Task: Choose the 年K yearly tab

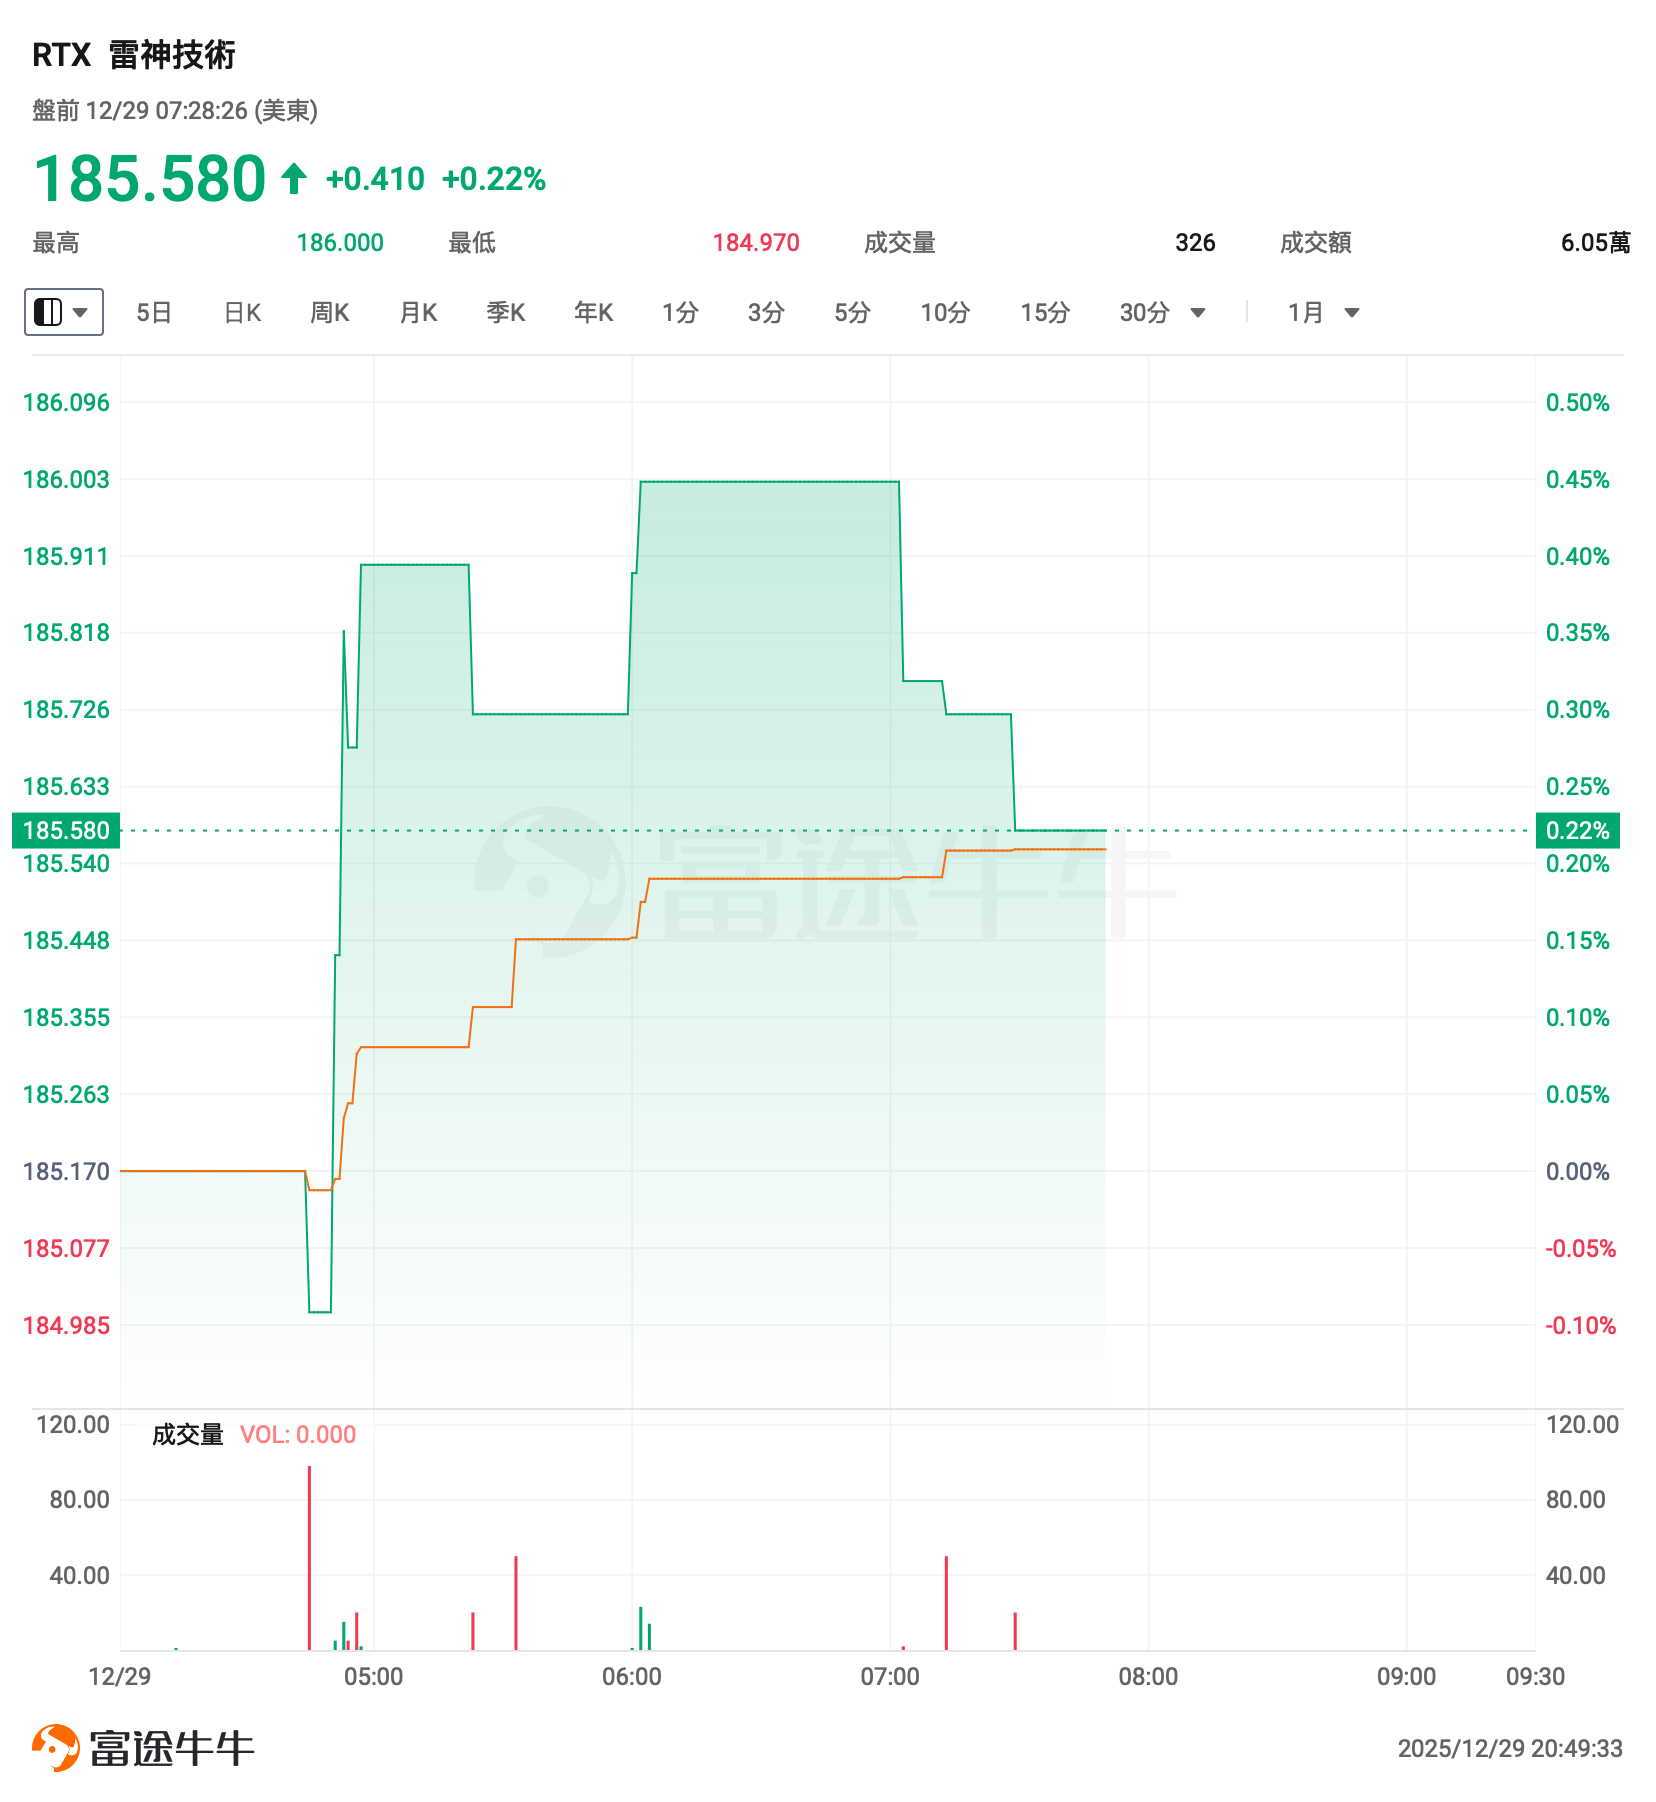Action: (593, 313)
